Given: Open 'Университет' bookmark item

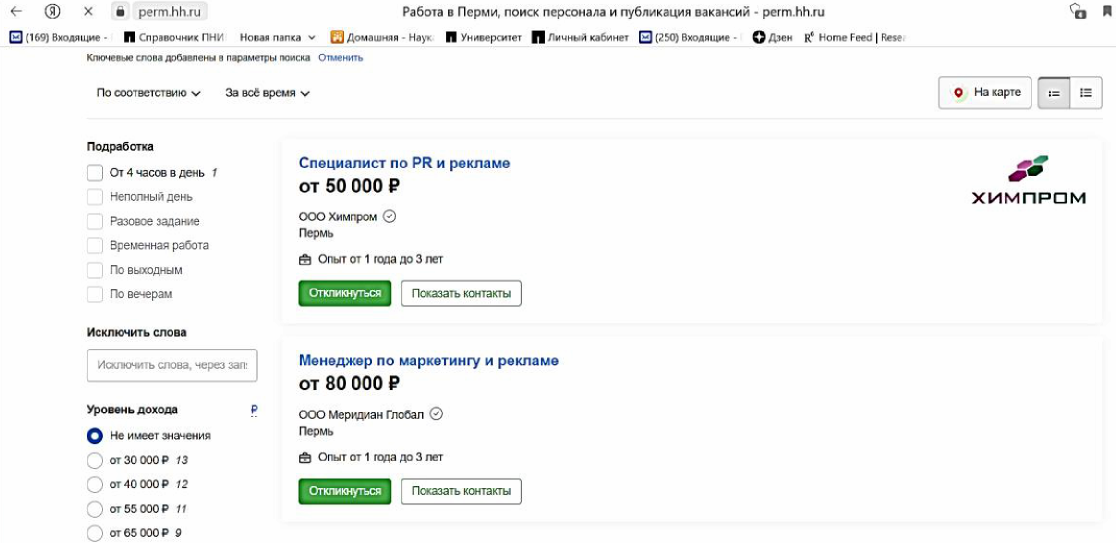Looking at the screenshot, I should click(484, 38).
